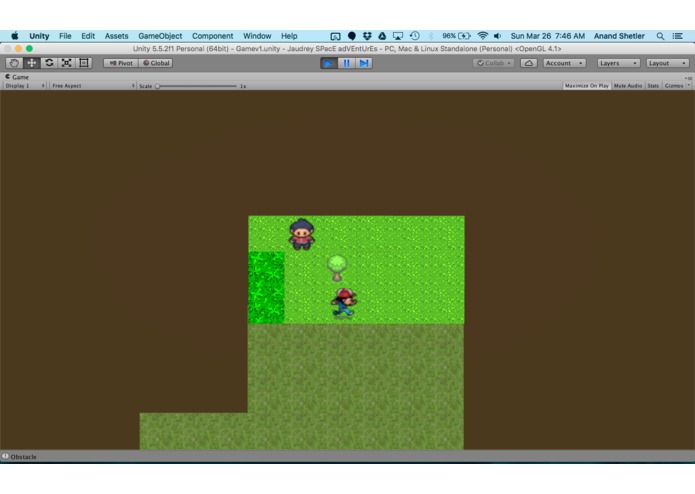
Task: Select the Hand tool in toolbar
Action: (x=14, y=63)
